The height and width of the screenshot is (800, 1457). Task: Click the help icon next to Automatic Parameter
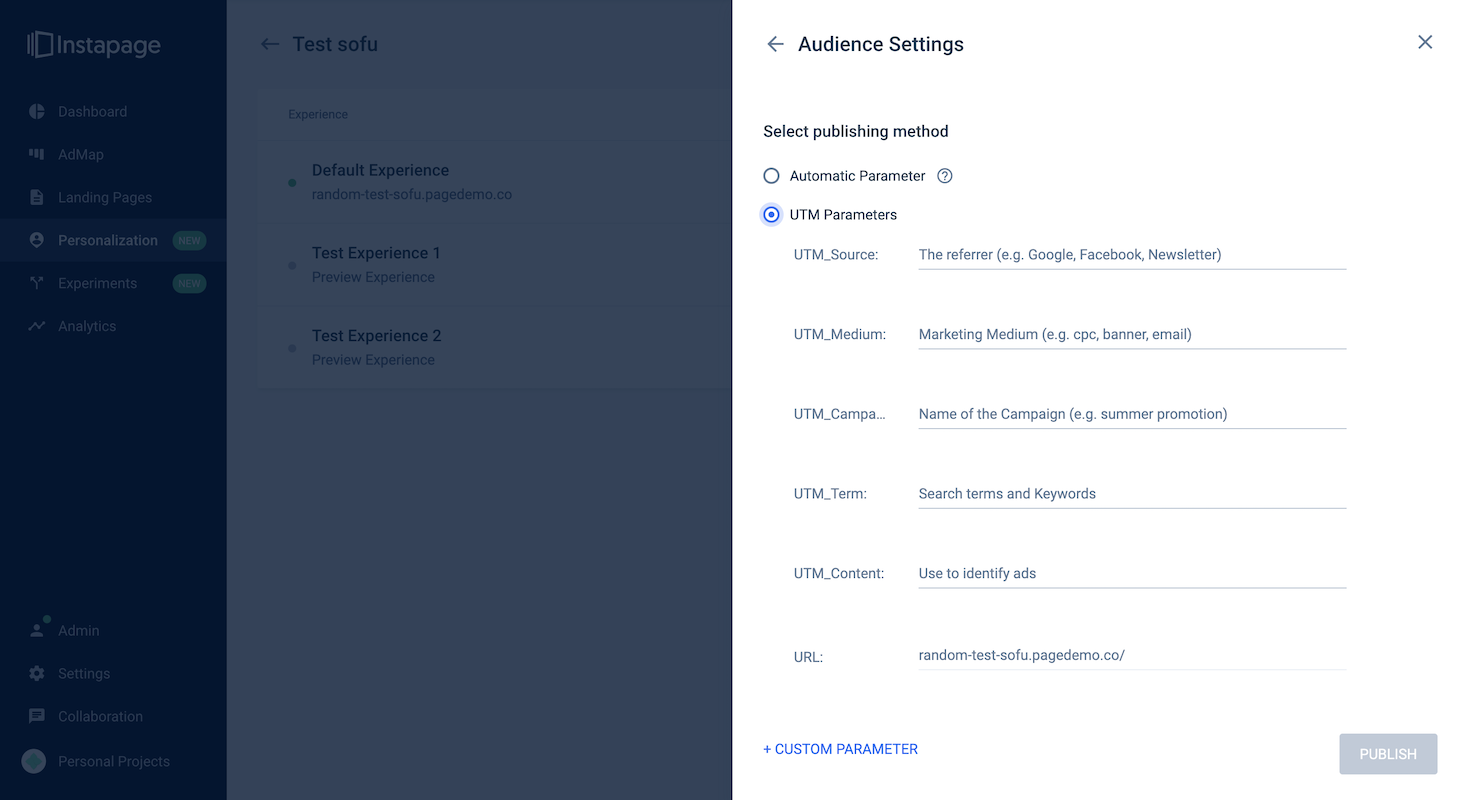tap(944, 175)
